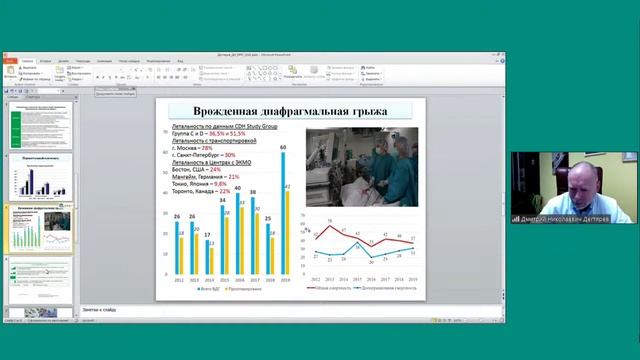This screenshot has height=360, width=640.
Task: Click the Заметки к слайду notes field
Action: coord(291,310)
